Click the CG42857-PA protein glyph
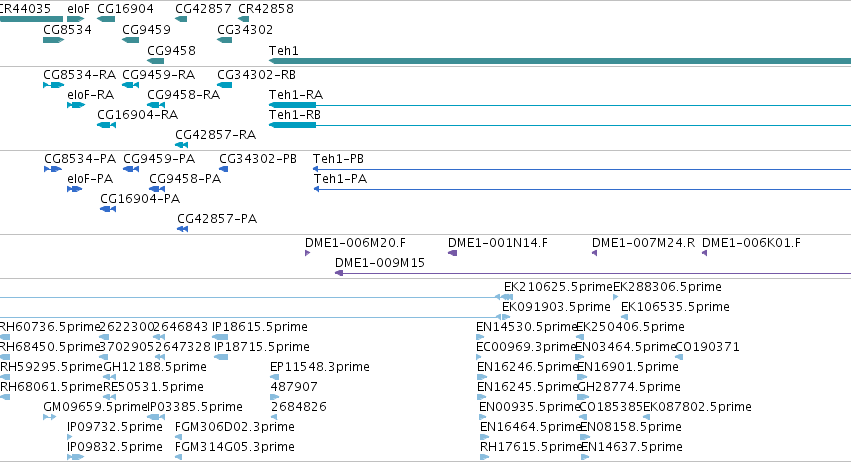 (x=182, y=229)
